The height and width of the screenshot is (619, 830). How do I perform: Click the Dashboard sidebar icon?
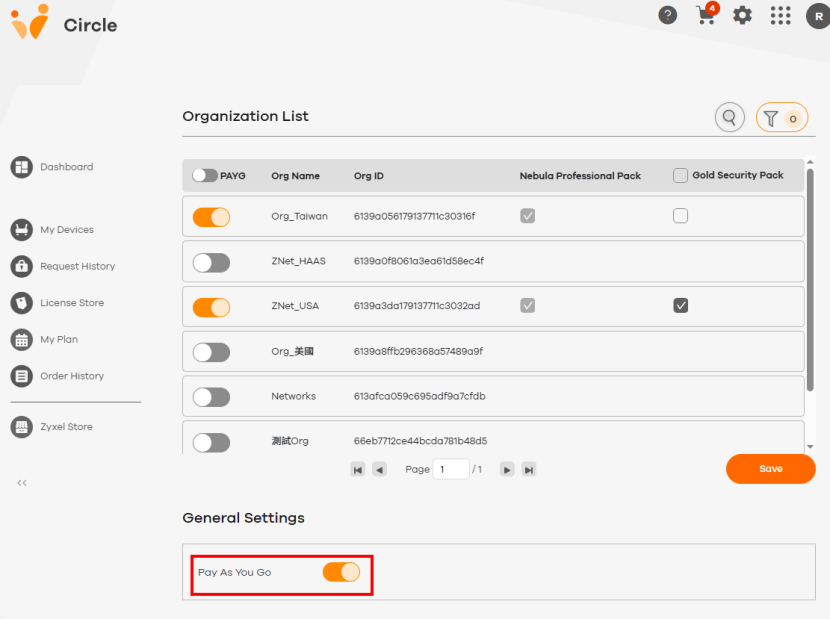point(22,167)
